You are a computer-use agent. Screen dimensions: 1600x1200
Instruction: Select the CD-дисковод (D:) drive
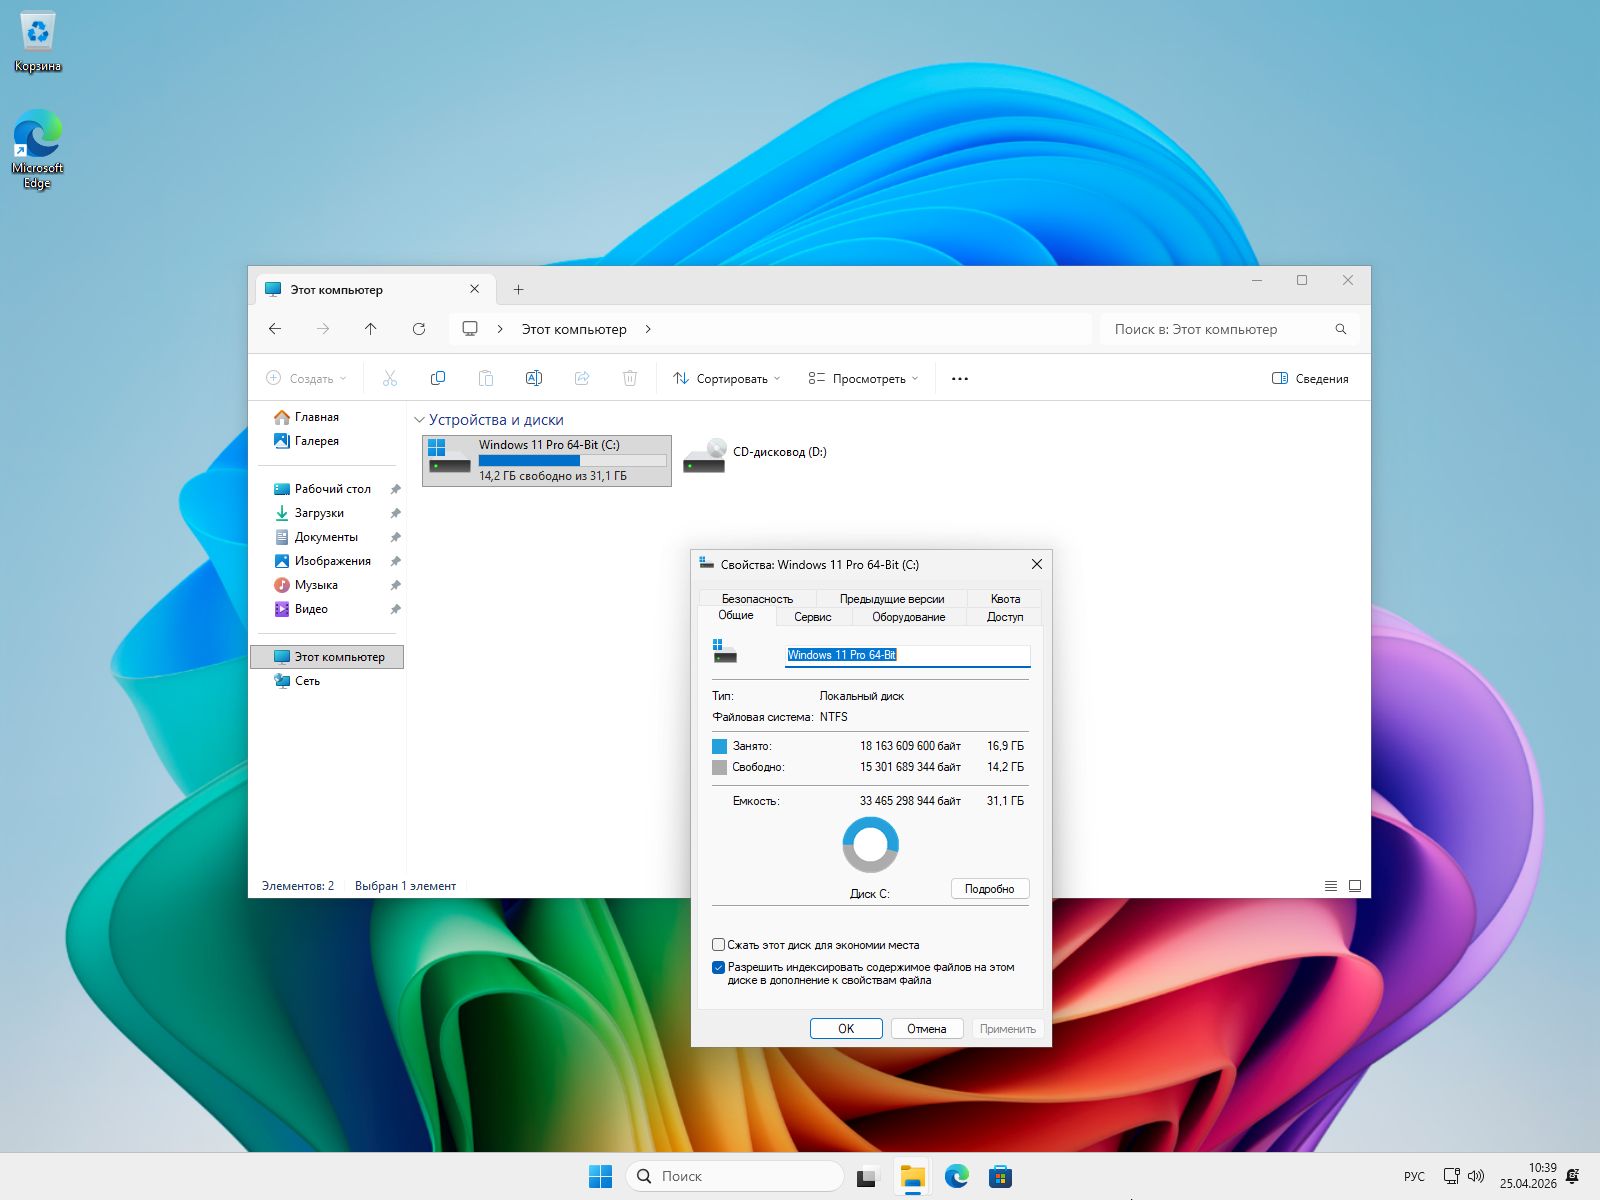click(756, 454)
